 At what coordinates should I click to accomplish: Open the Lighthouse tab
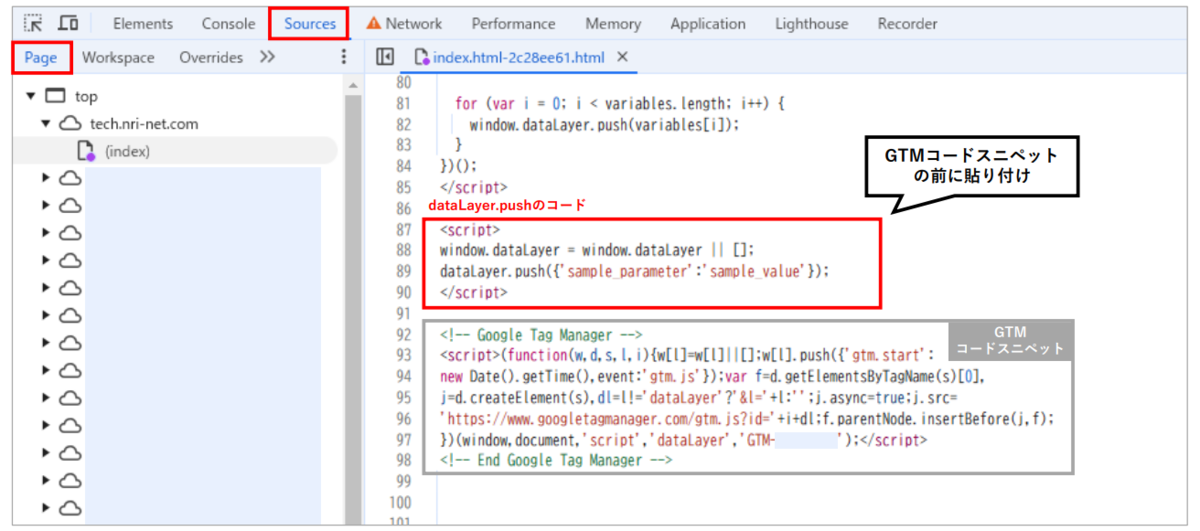(812, 23)
